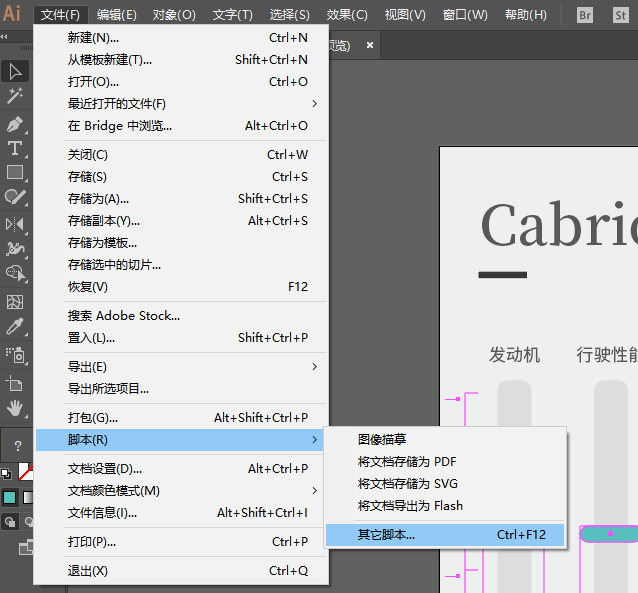Choose 文件信息(I)... menu item
This screenshot has height=593, width=638.
[181, 513]
